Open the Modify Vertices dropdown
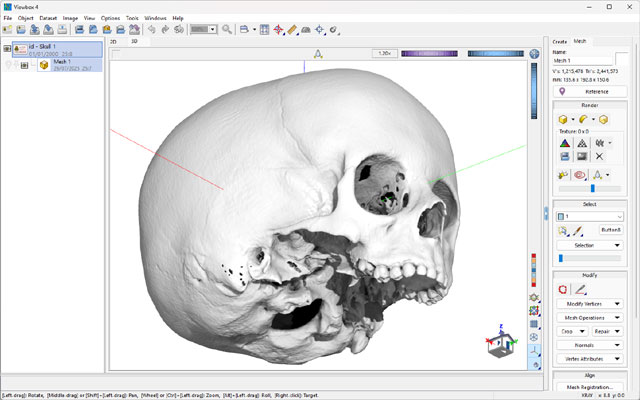This screenshot has width=640, height=400. point(589,303)
